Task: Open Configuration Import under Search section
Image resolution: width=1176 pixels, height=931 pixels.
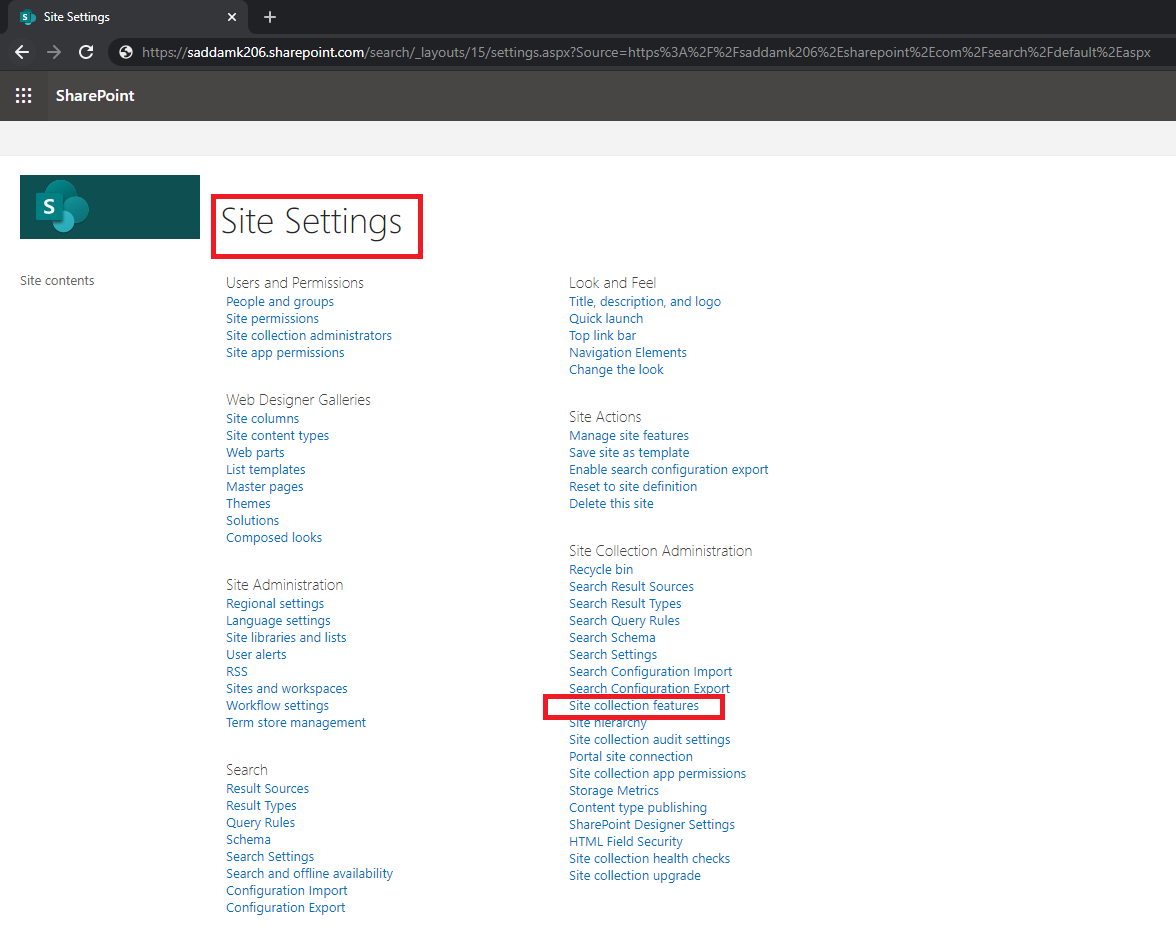Action: (286, 890)
